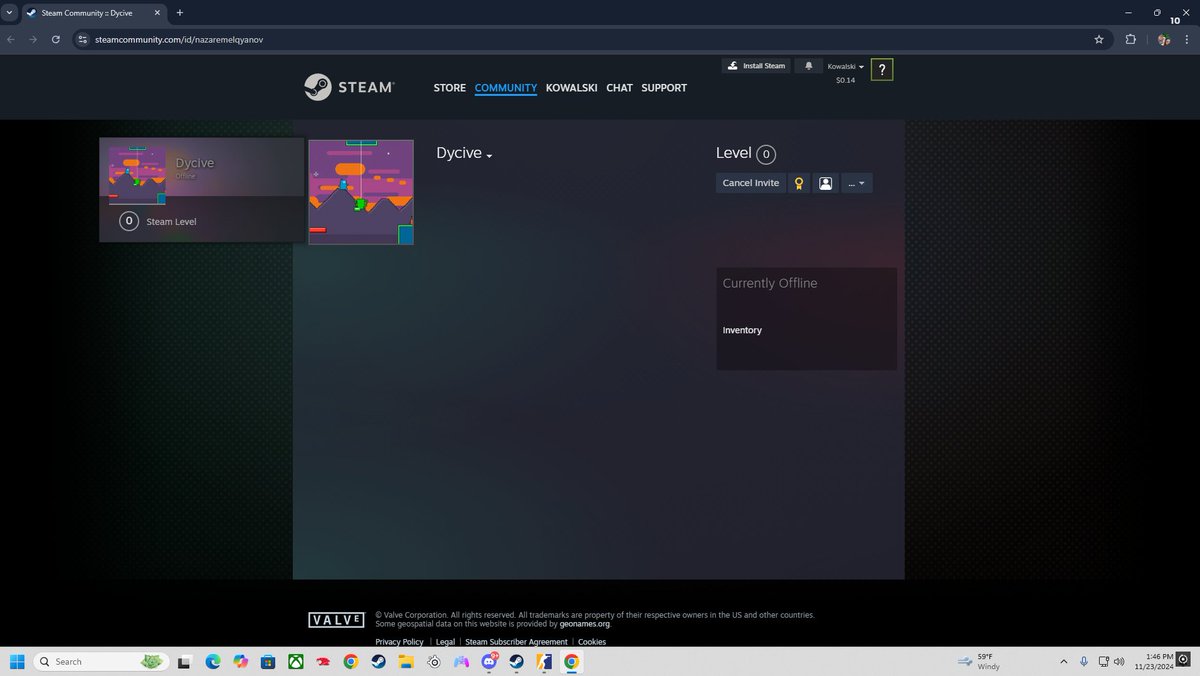
Task: Open the game controller app in taskbar
Action: point(461,661)
